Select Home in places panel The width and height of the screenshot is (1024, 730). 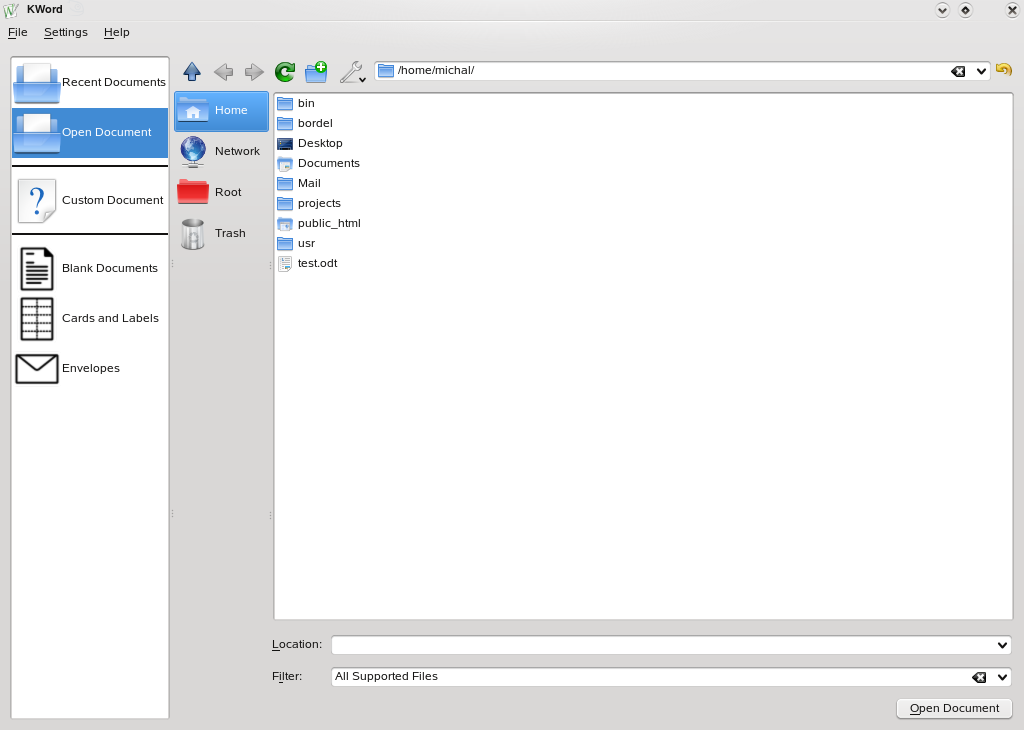[221, 110]
